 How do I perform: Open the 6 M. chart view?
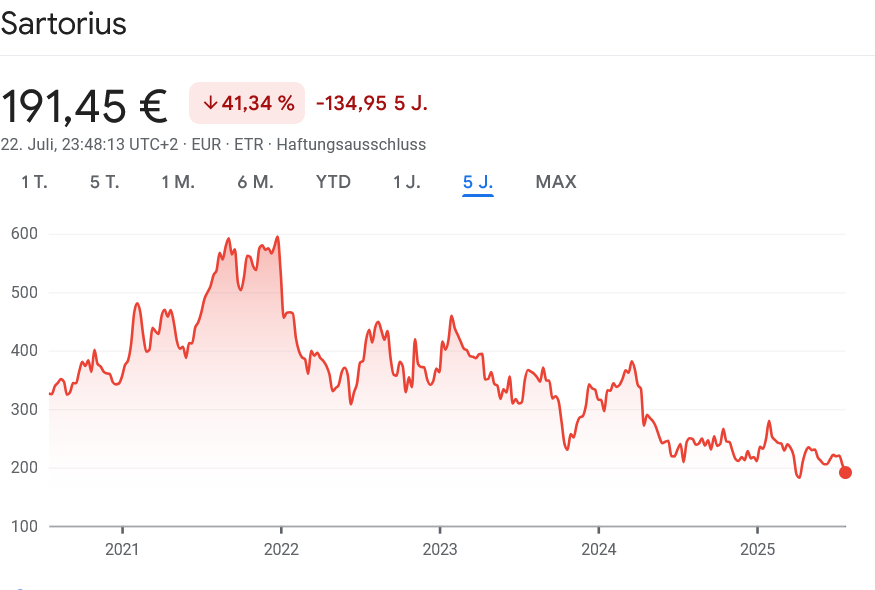(x=255, y=182)
